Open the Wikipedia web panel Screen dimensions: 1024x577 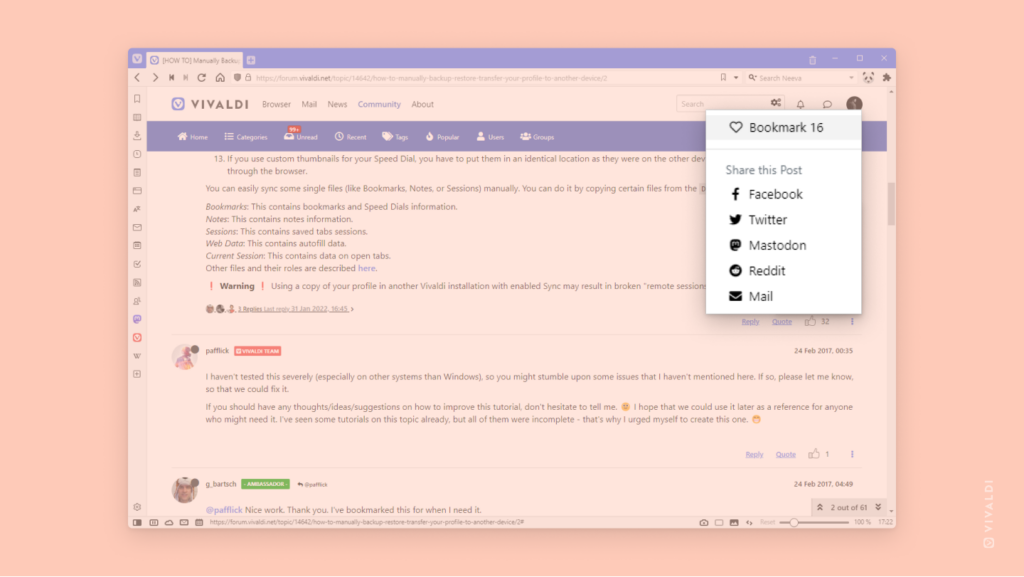(137, 356)
